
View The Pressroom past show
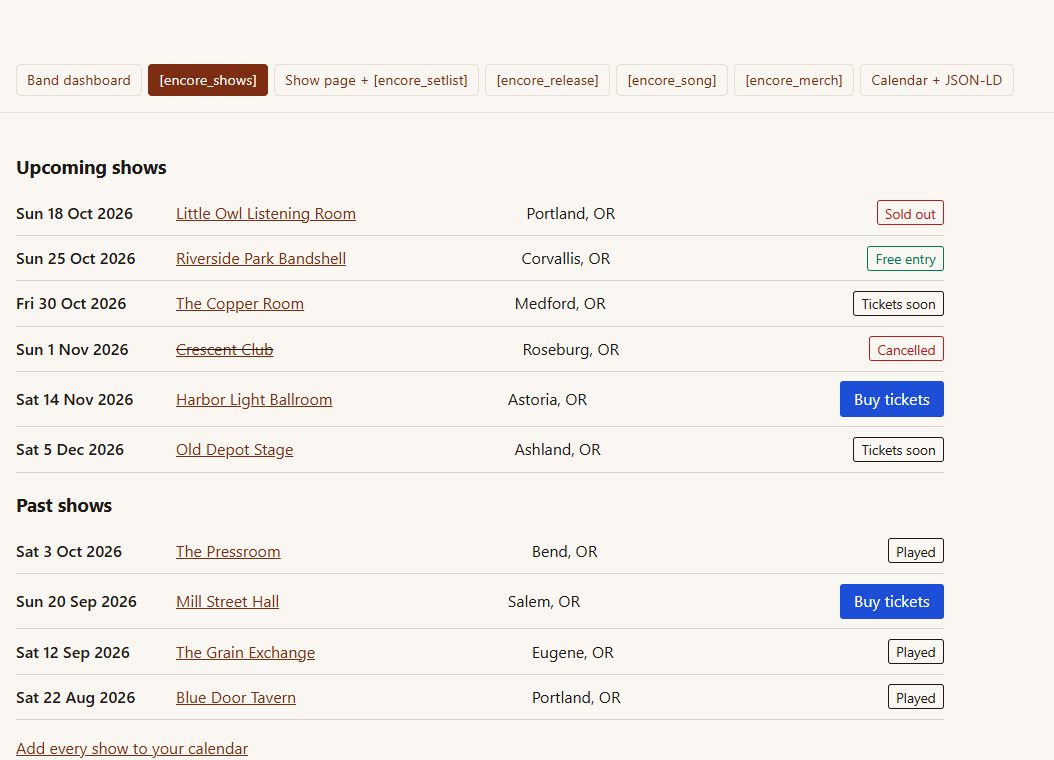click(x=228, y=552)
